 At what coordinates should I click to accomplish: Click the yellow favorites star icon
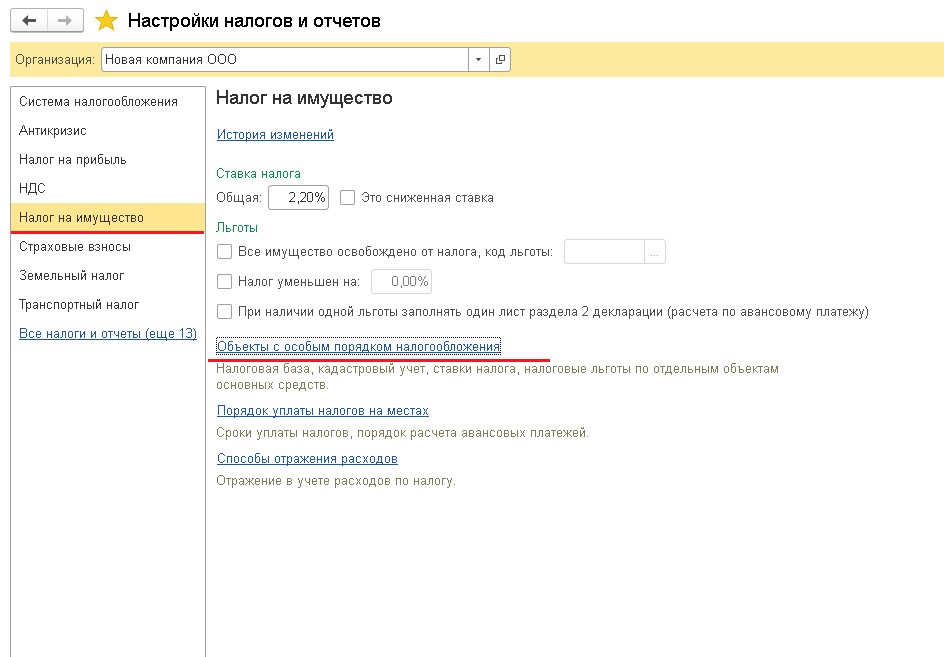point(106,20)
